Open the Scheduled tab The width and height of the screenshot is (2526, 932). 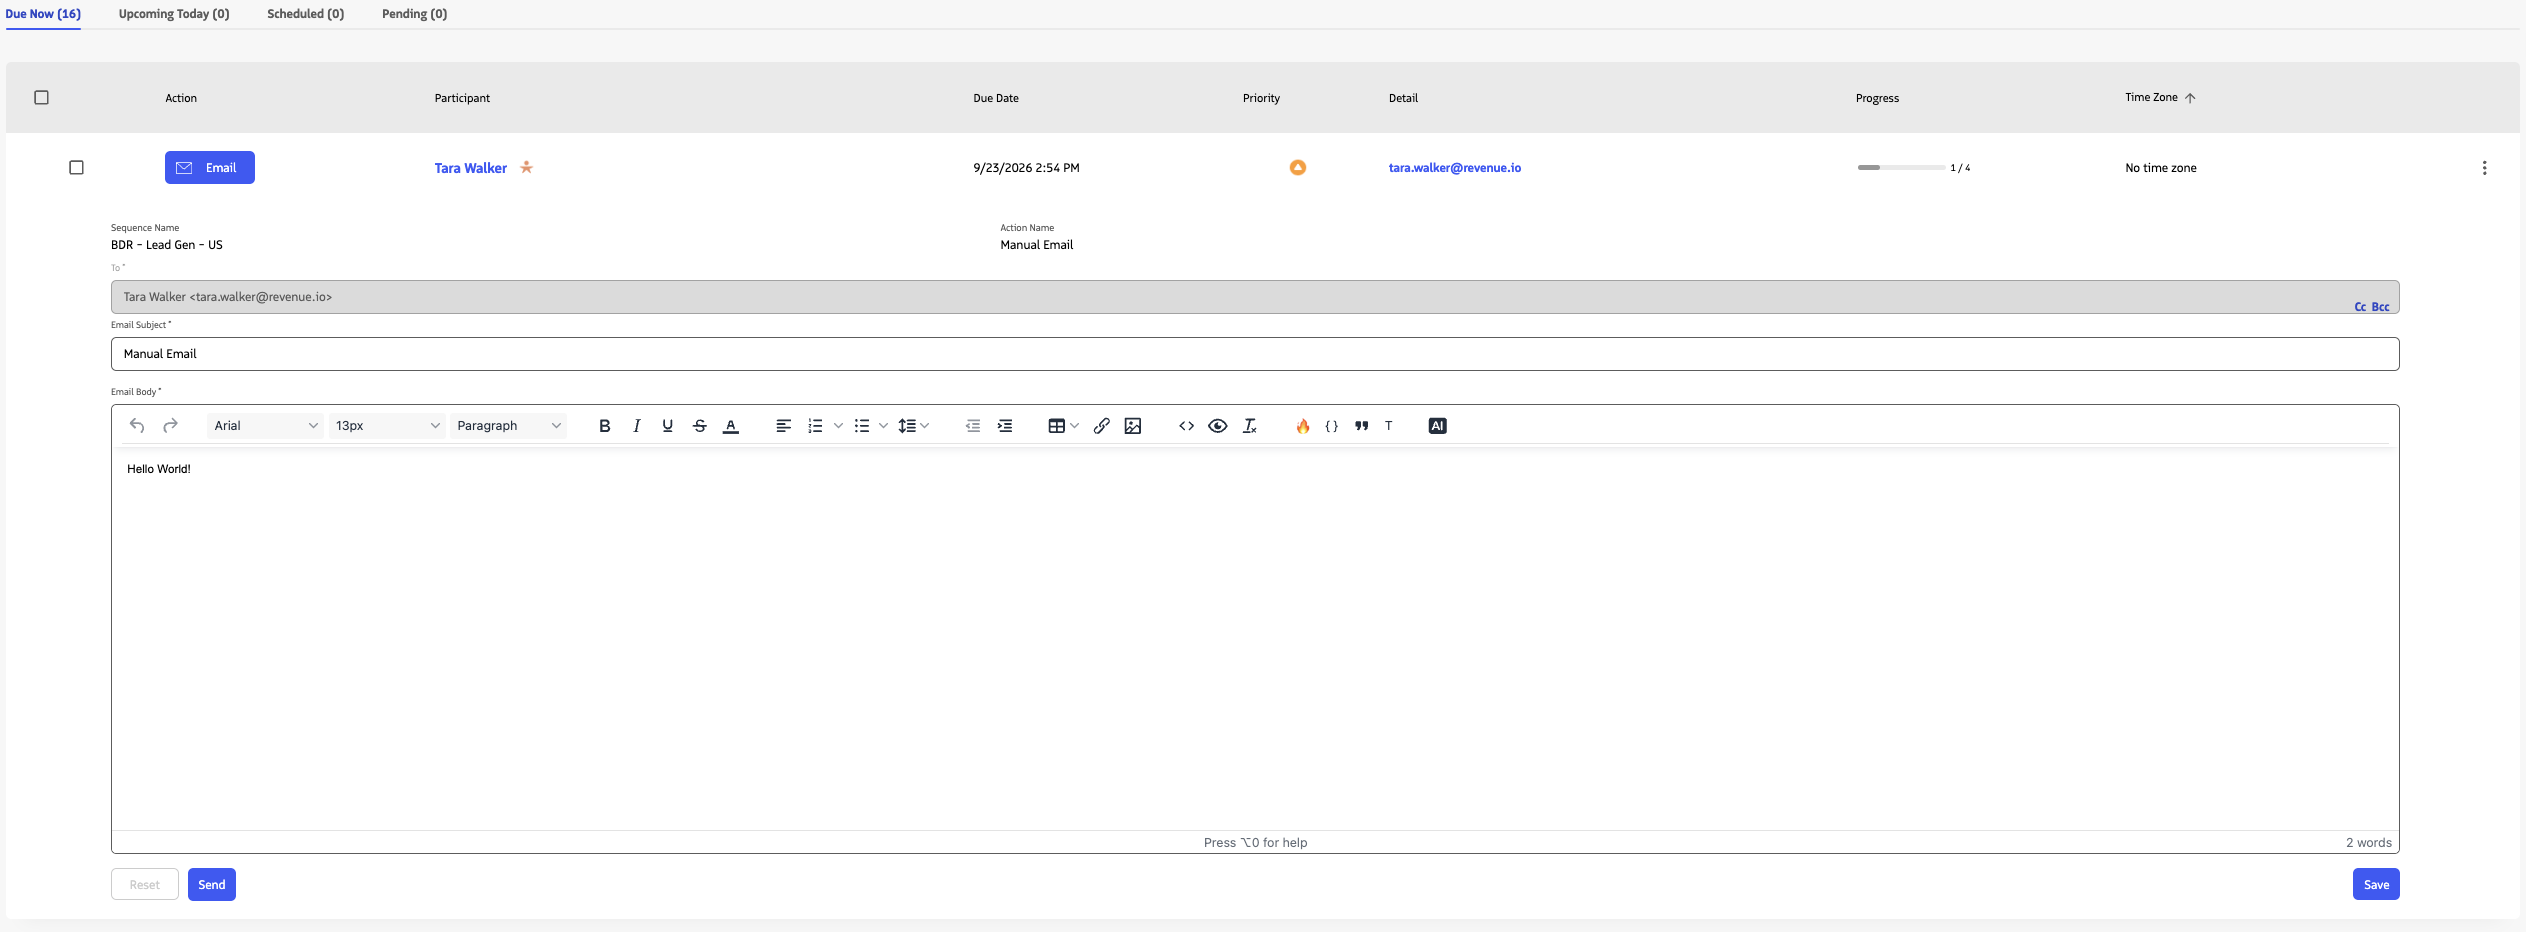306,14
